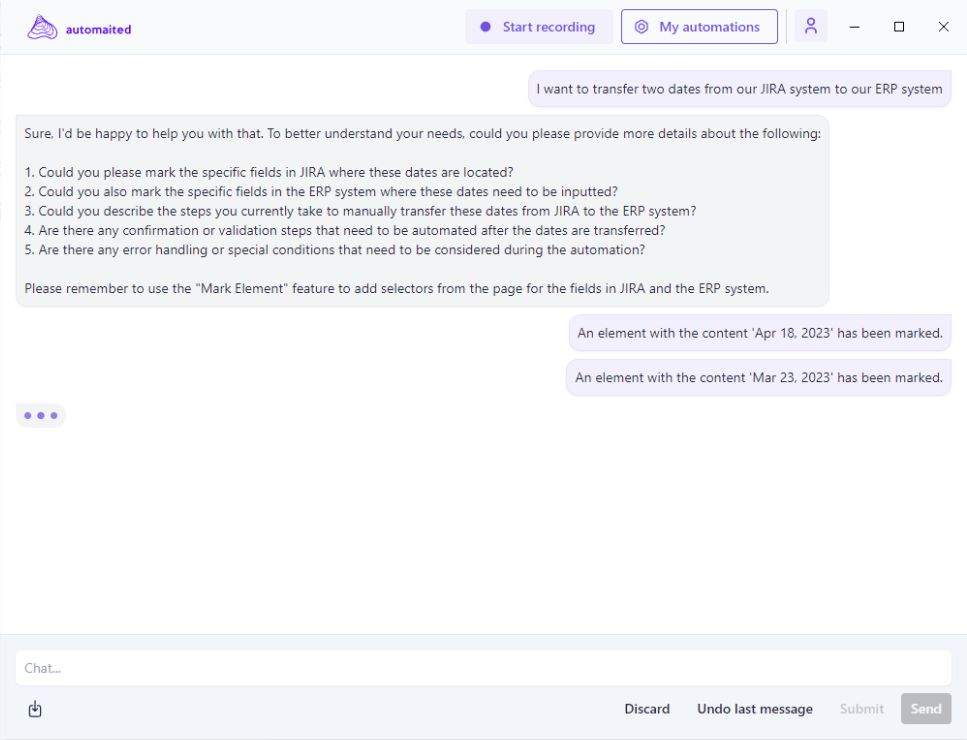Select the 'Apr 18, 2023' marked element message
Screen dimensions: 967x740
[x=760, y=333]
